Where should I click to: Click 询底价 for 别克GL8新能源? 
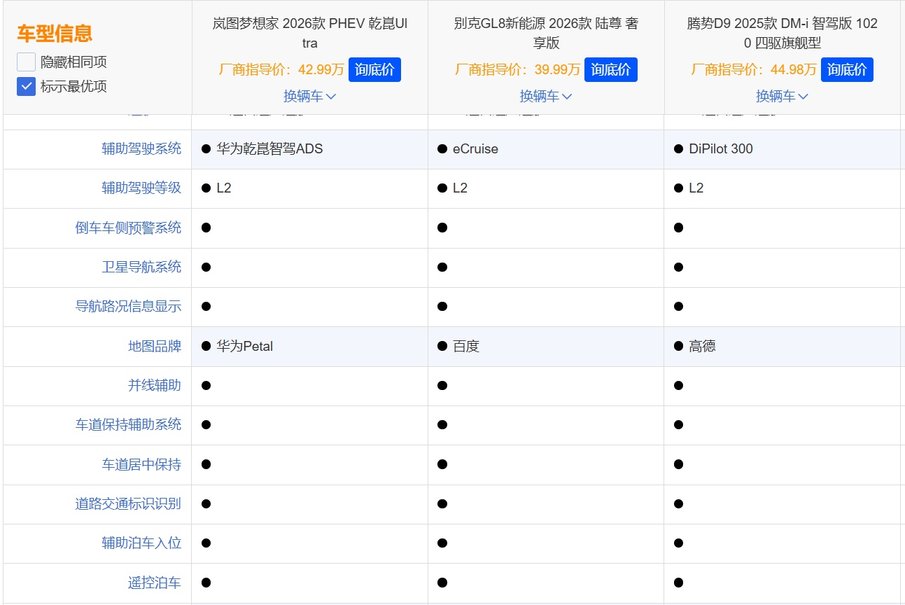point(610,70)
